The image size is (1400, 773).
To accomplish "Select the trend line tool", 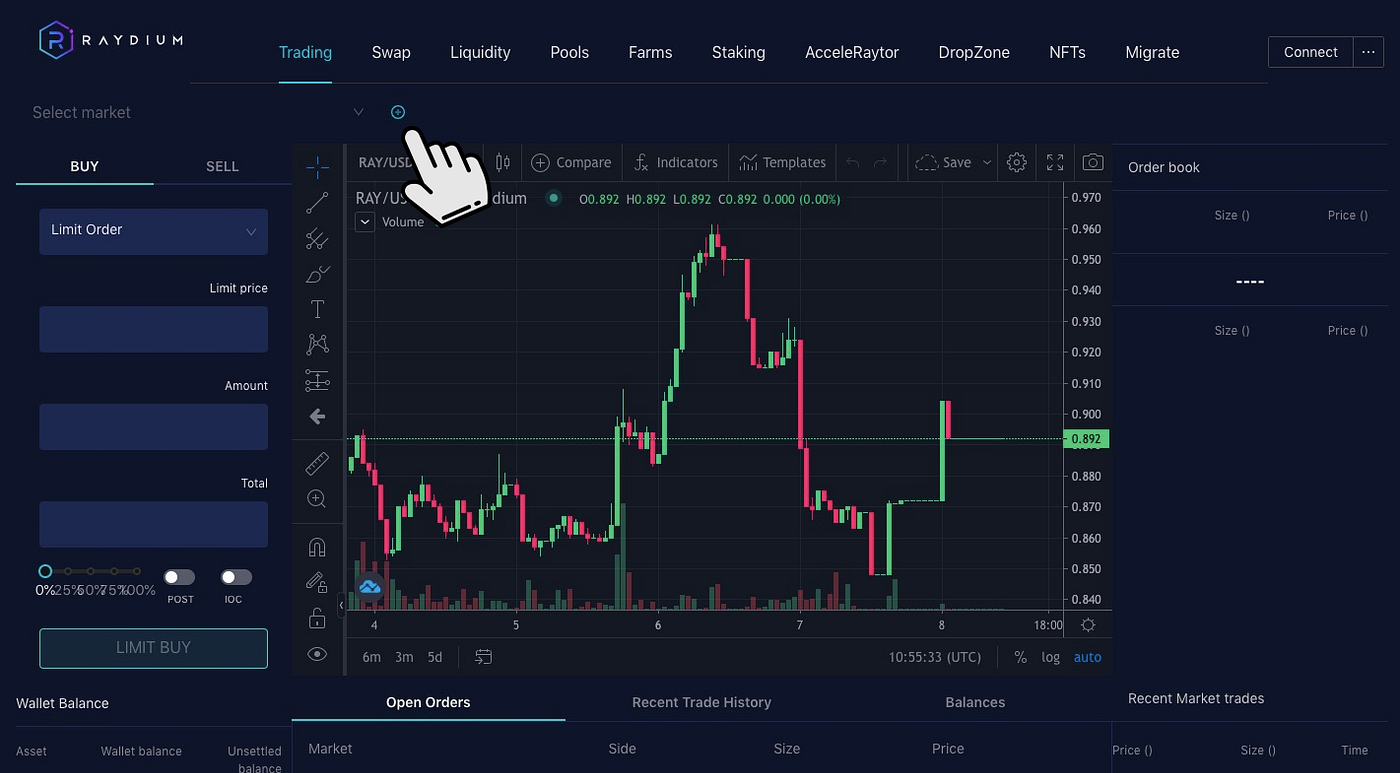I will click(317, 203).
